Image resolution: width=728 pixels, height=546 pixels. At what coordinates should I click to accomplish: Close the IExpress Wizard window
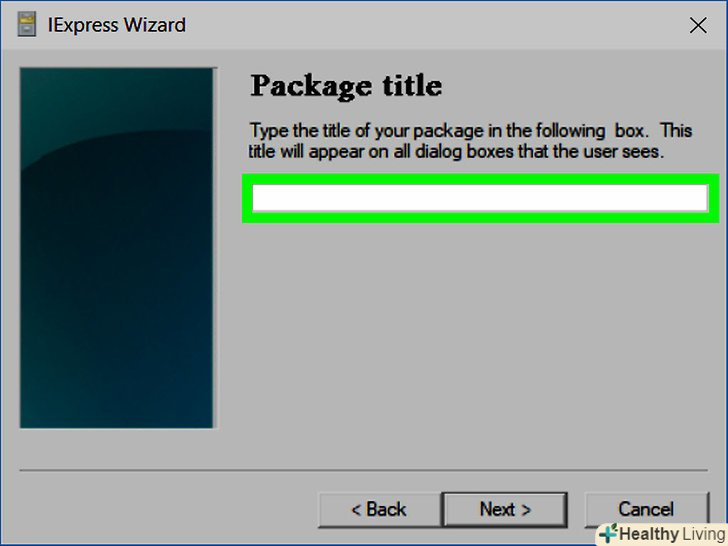pyautogui.click(x=698, y=26)
